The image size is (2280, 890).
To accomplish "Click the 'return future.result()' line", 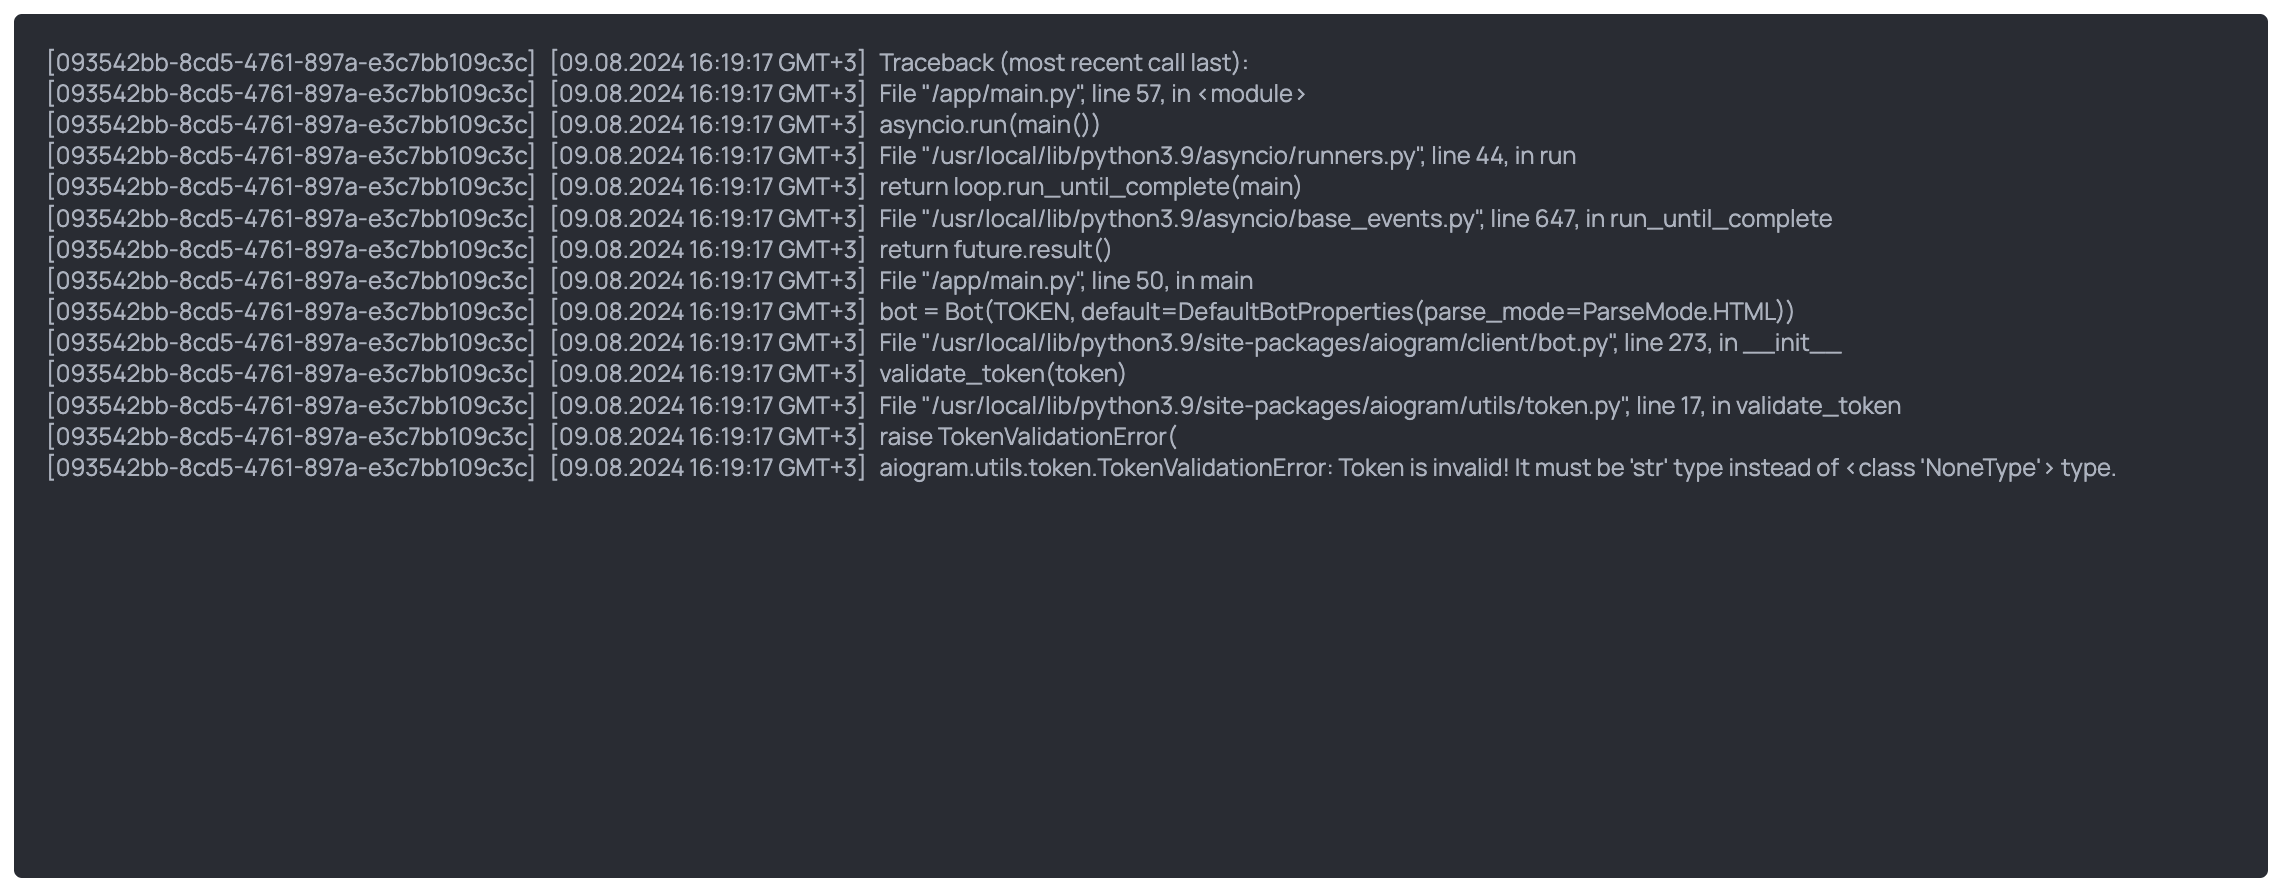I will [995, 250].
